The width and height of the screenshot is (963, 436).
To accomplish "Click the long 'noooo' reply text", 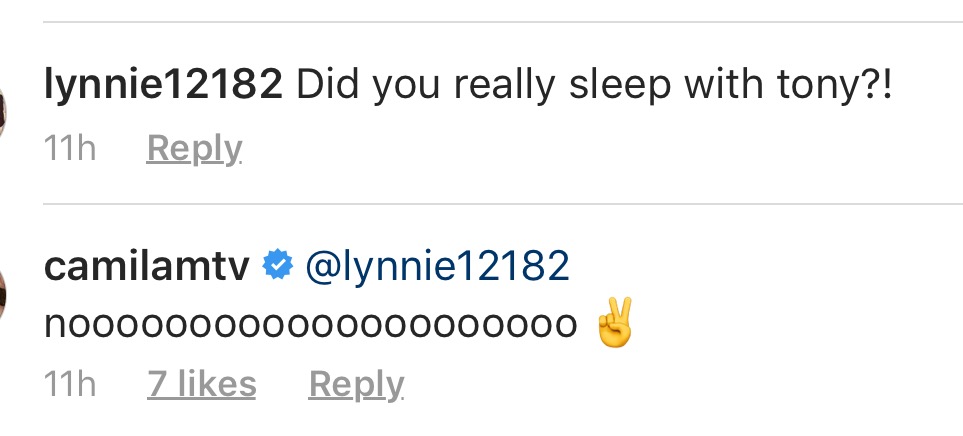I will pyautogui.click(x=311, y=325).
